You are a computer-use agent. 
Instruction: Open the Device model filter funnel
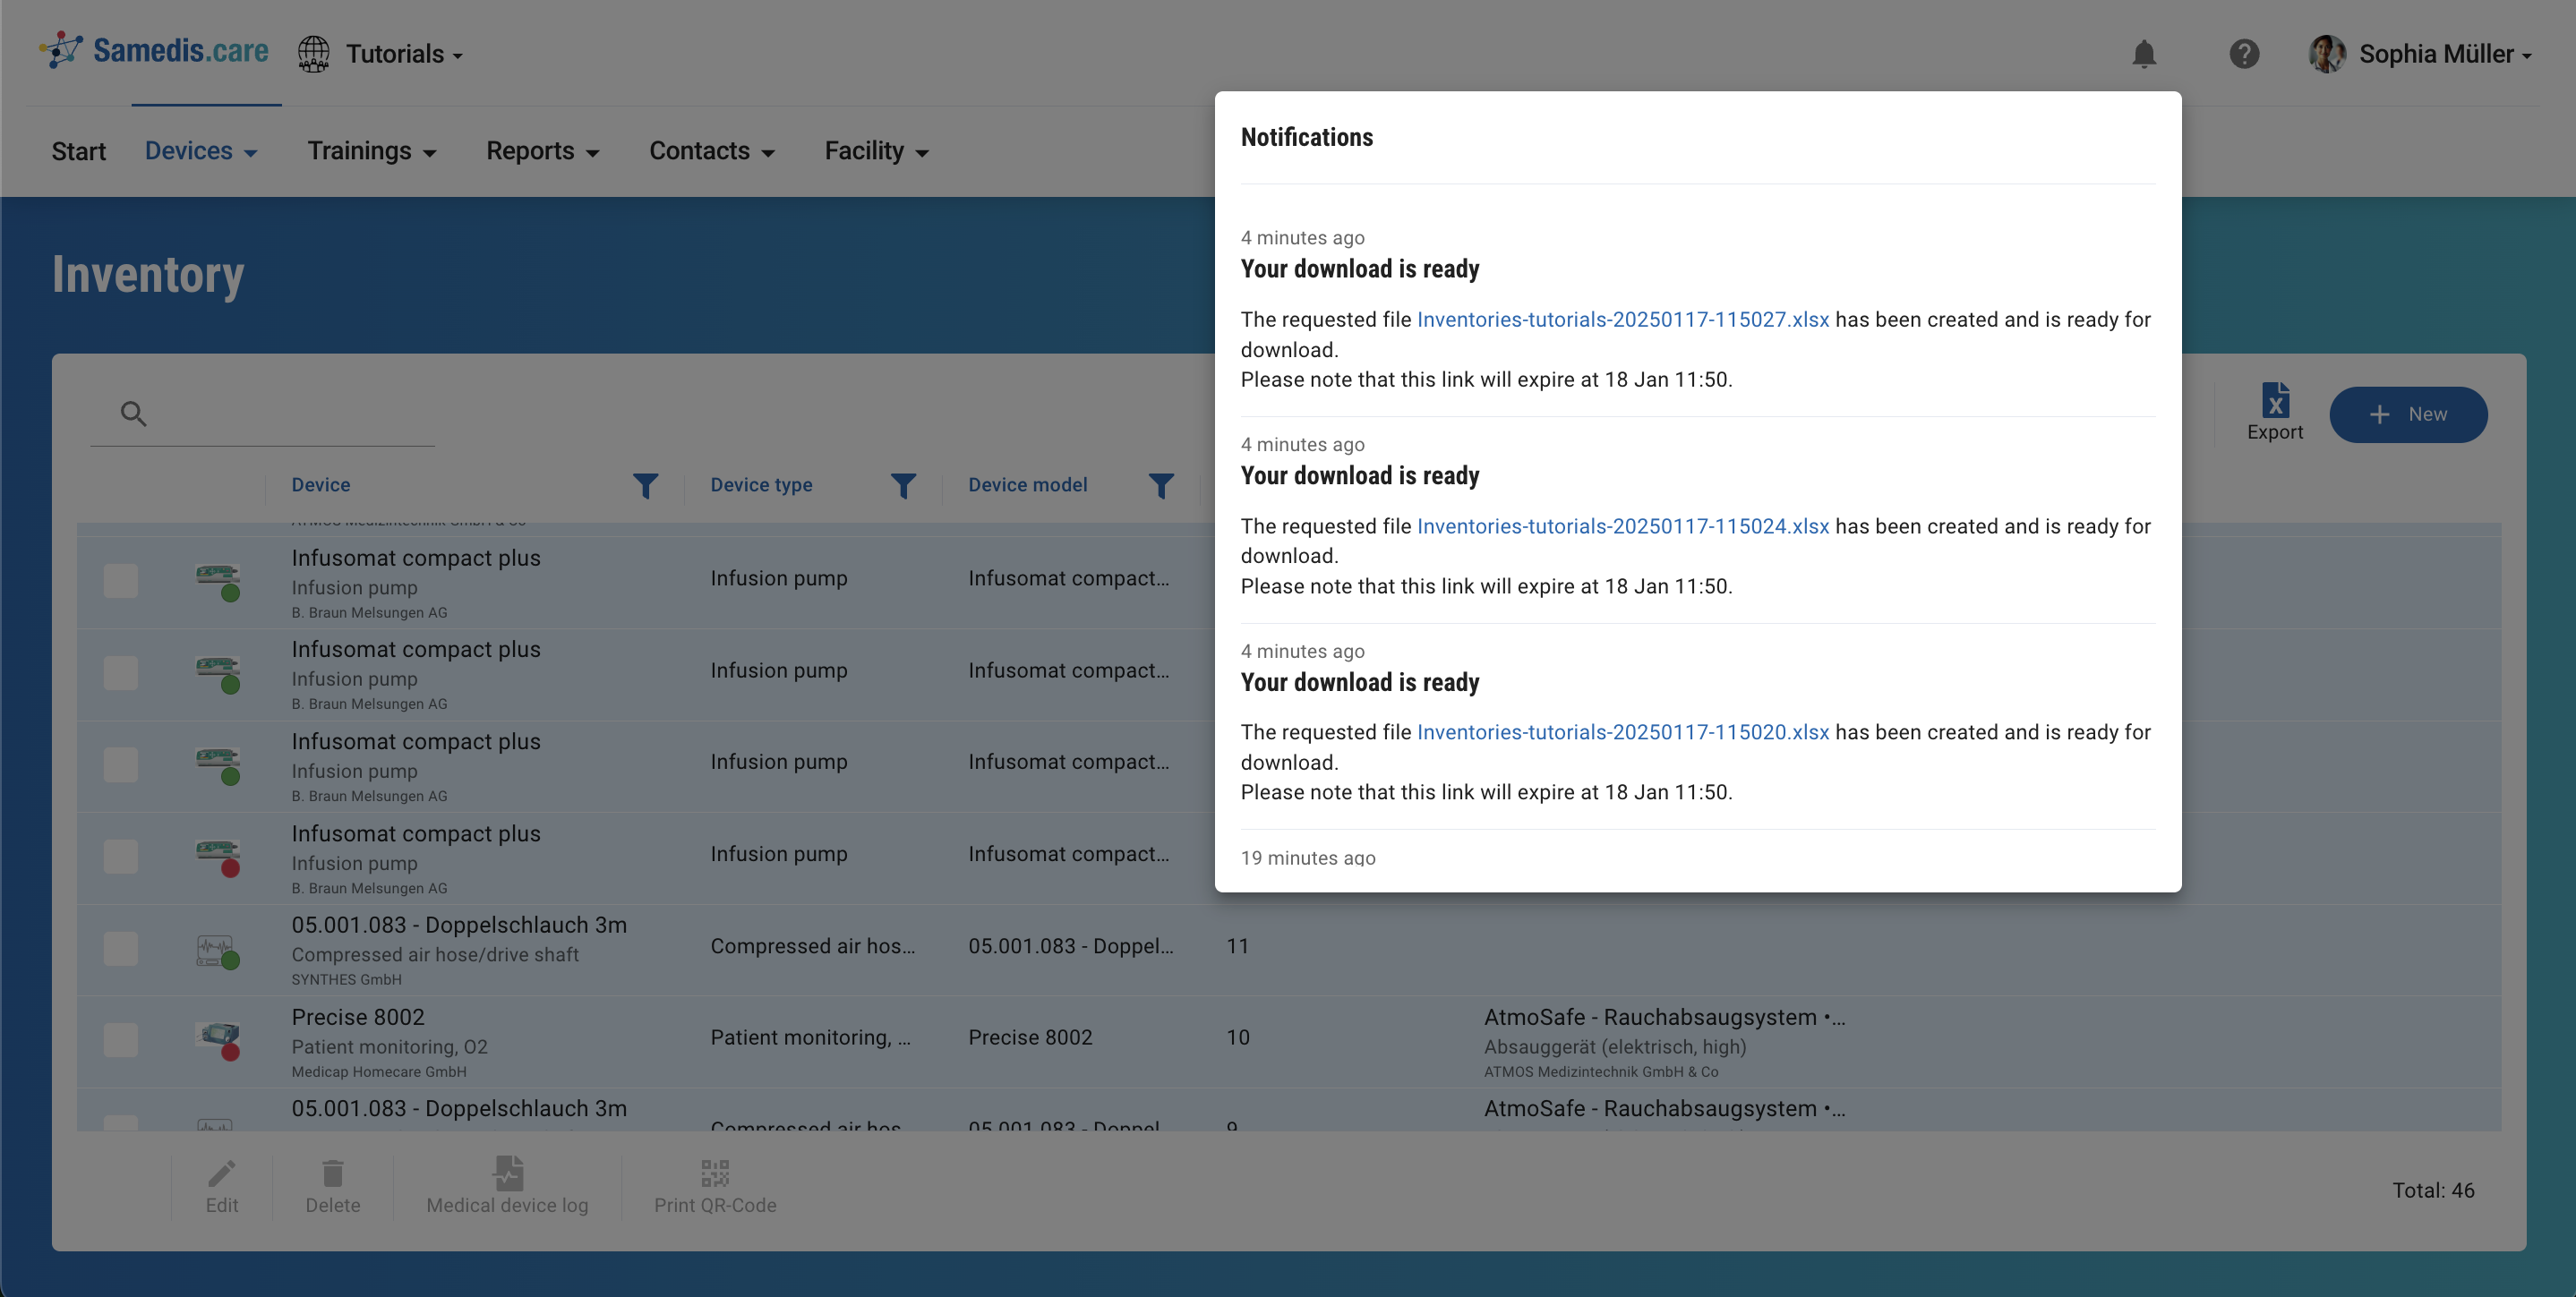[1160, 486]
